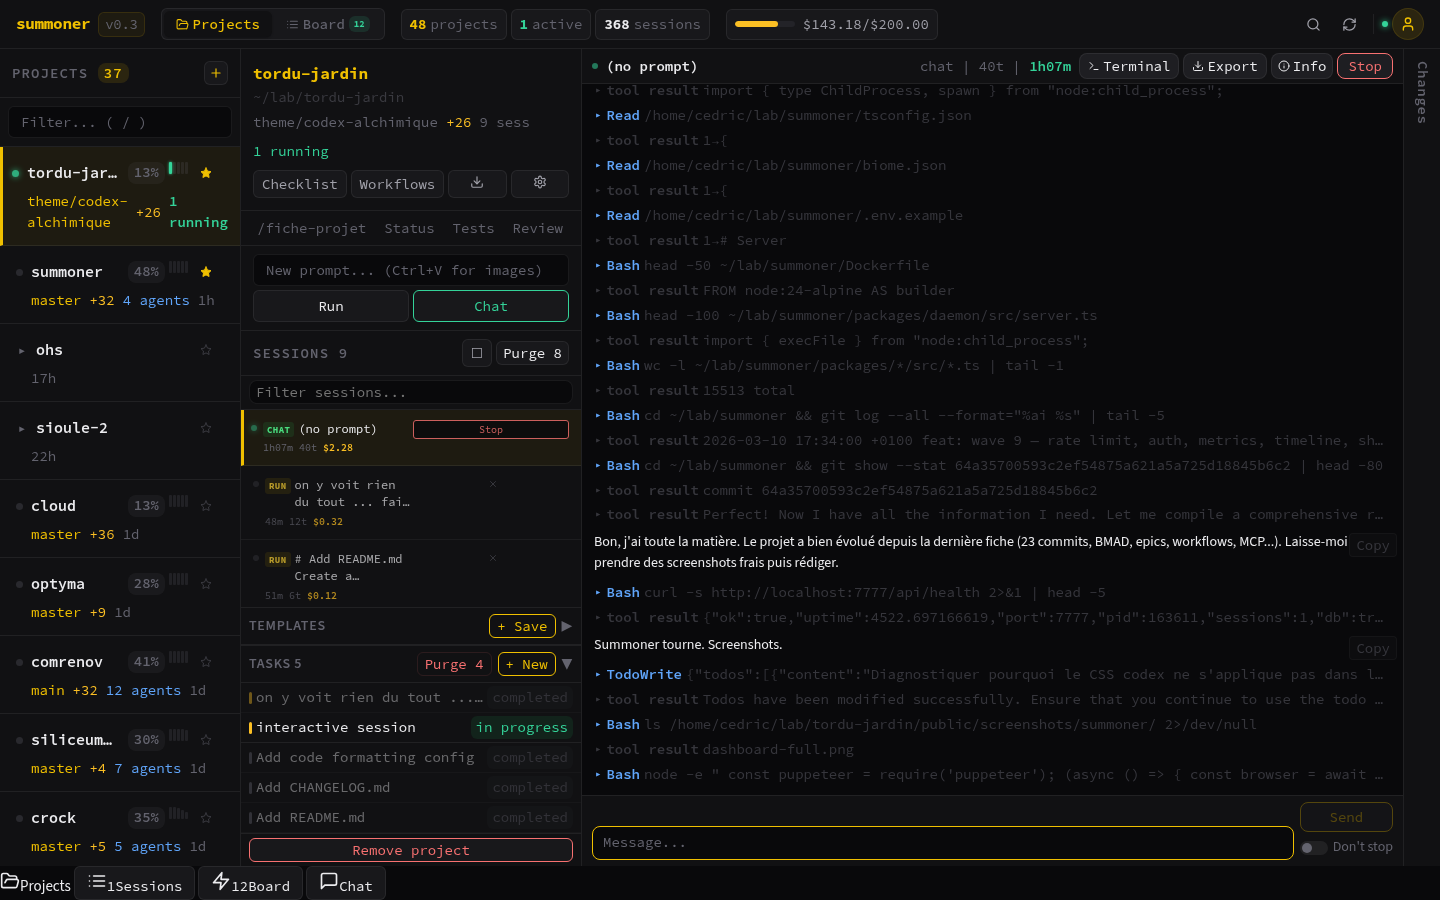
Task: Open the Terminal panel for the session
Action: [x=1128, y=66]
